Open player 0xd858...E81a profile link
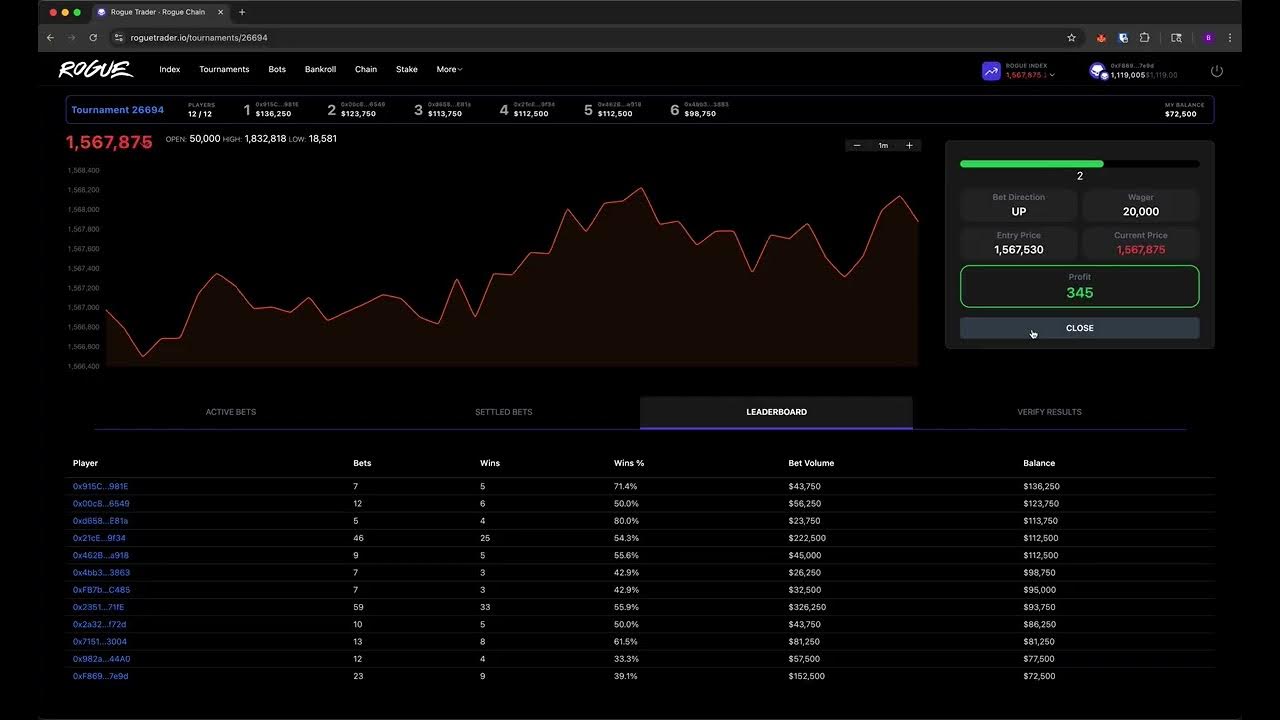 pyautogui.click(x=100, y=521)
